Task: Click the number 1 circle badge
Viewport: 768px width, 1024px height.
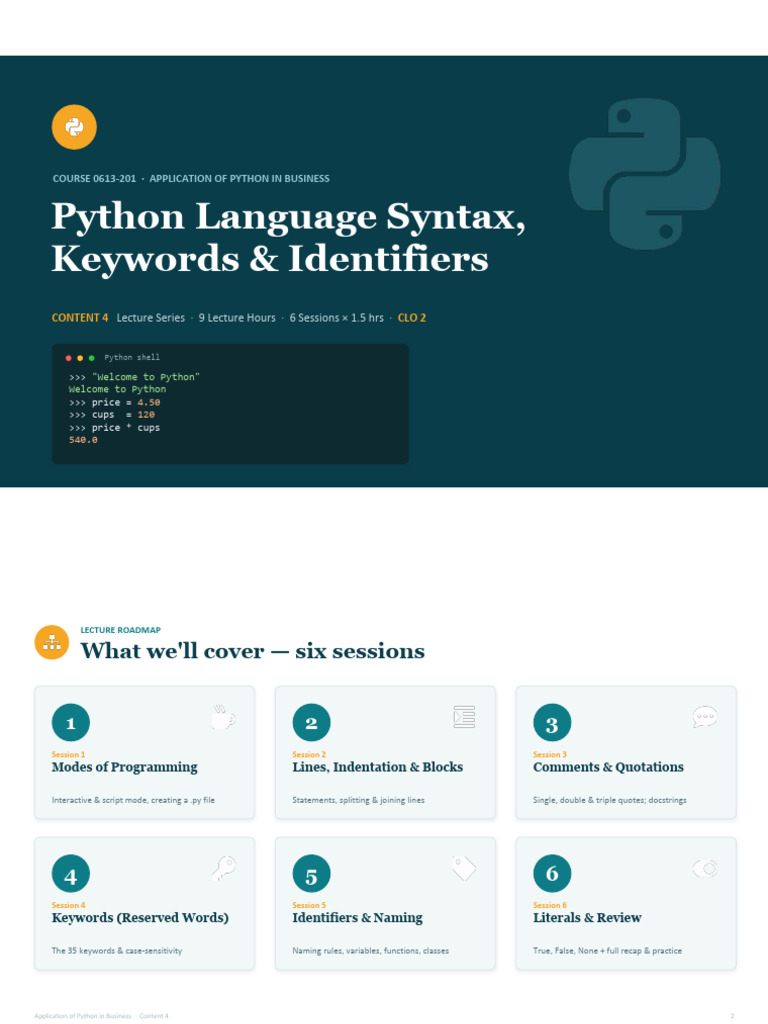Action: coord(71,723)
